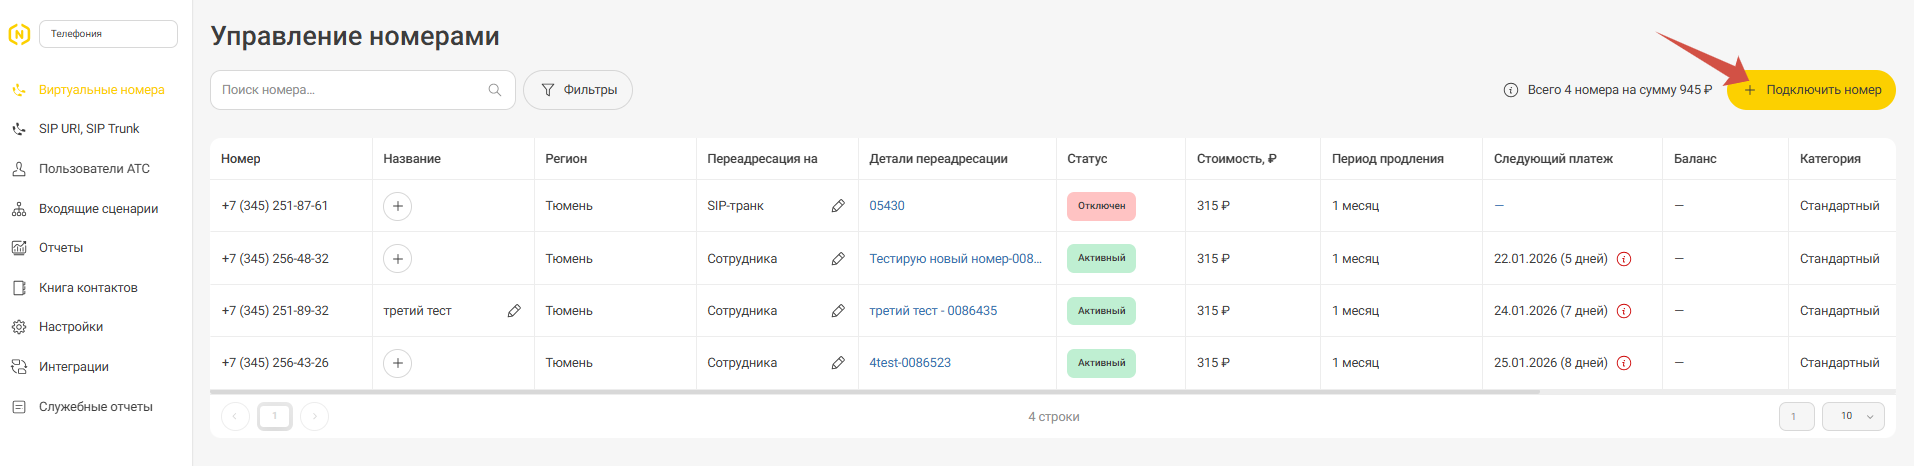Click the Входящие сценарии hierarchy icon
Image resolution: width=1914 pixels, height=466 pixels.
[x=19, y=209]
